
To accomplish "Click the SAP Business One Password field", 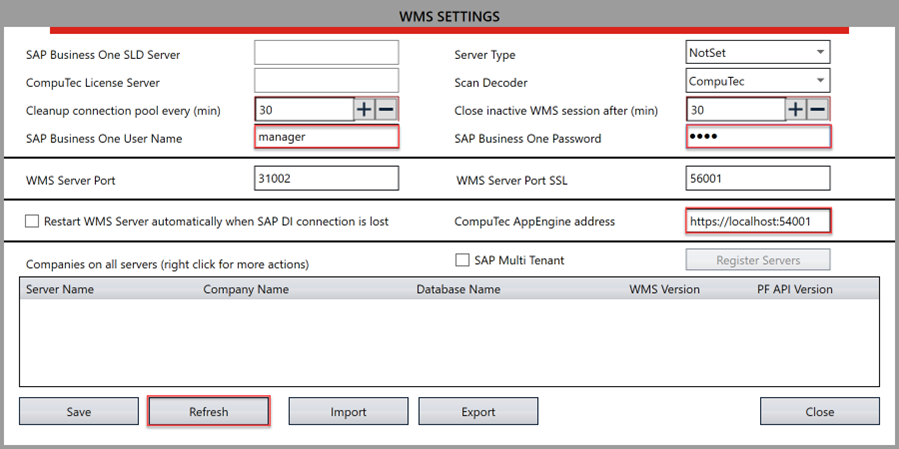I will [x=758, y=137].
